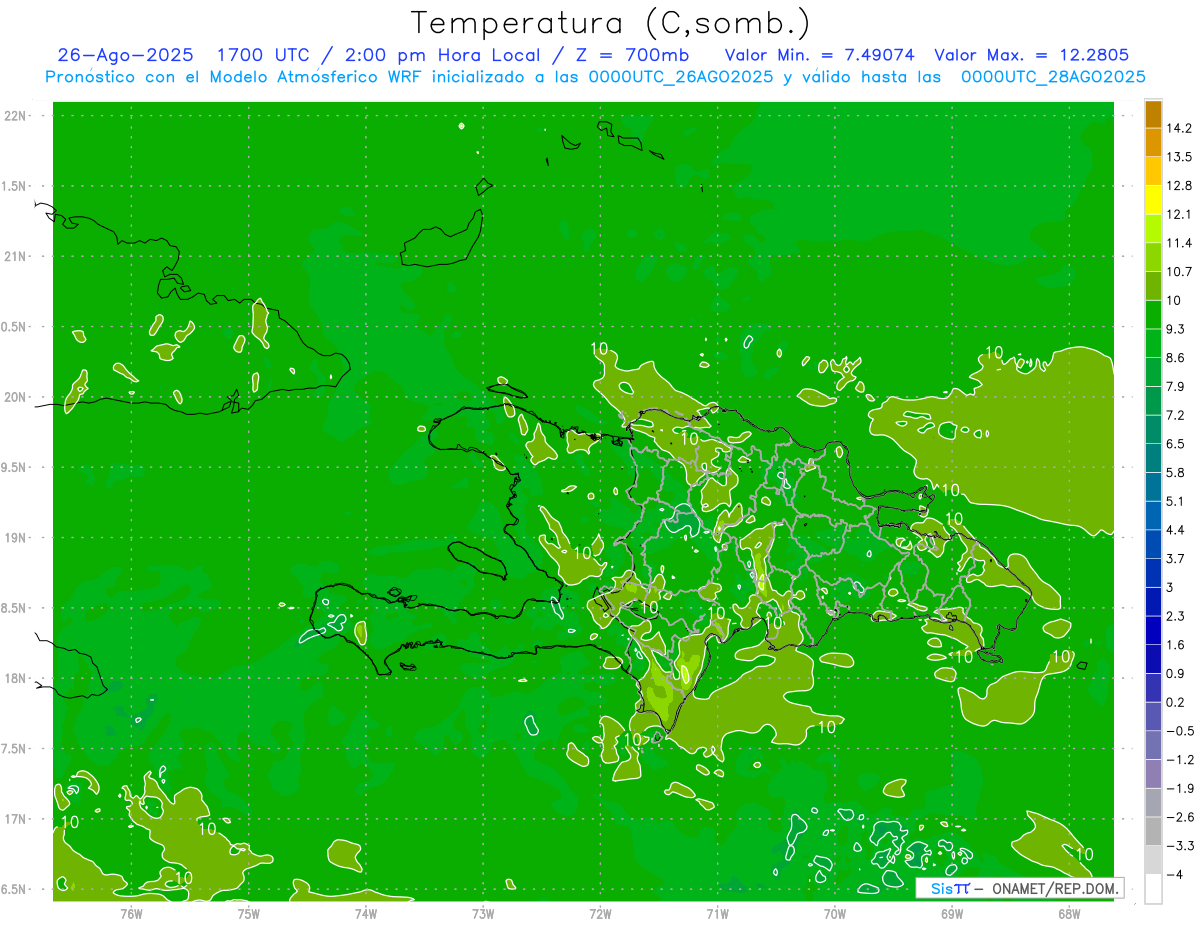This screenshot has height=927, width=1200.
Task: Click the '21N' latitude axis label
Action: point(17,257)
